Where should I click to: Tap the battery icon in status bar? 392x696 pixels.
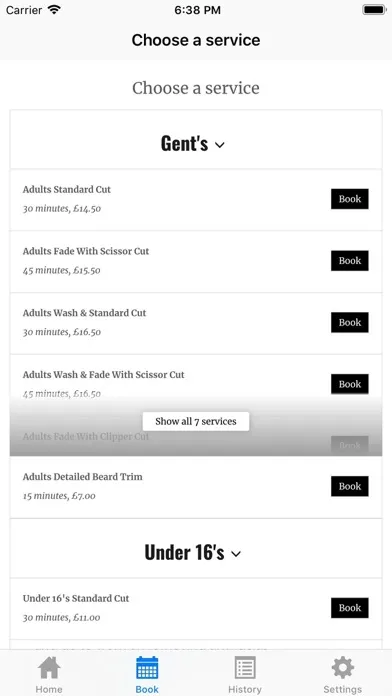point(374,10)
